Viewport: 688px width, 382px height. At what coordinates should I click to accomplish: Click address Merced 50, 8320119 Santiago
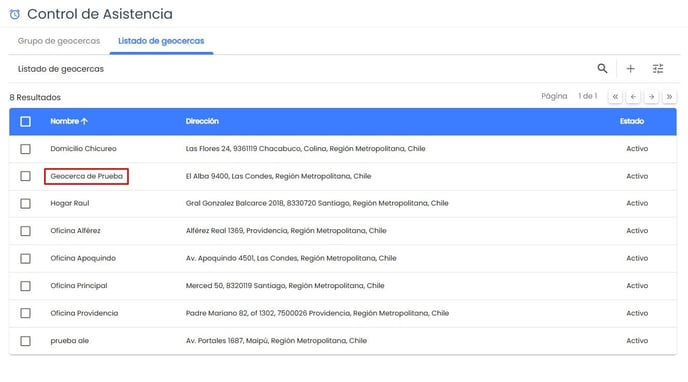tap(285, 286)
